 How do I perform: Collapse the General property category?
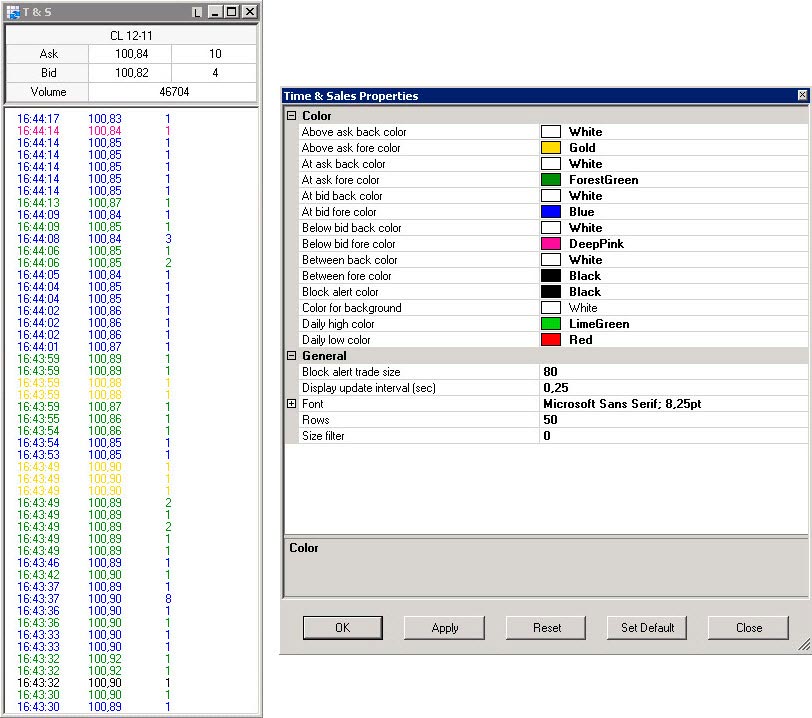(292, 356)
